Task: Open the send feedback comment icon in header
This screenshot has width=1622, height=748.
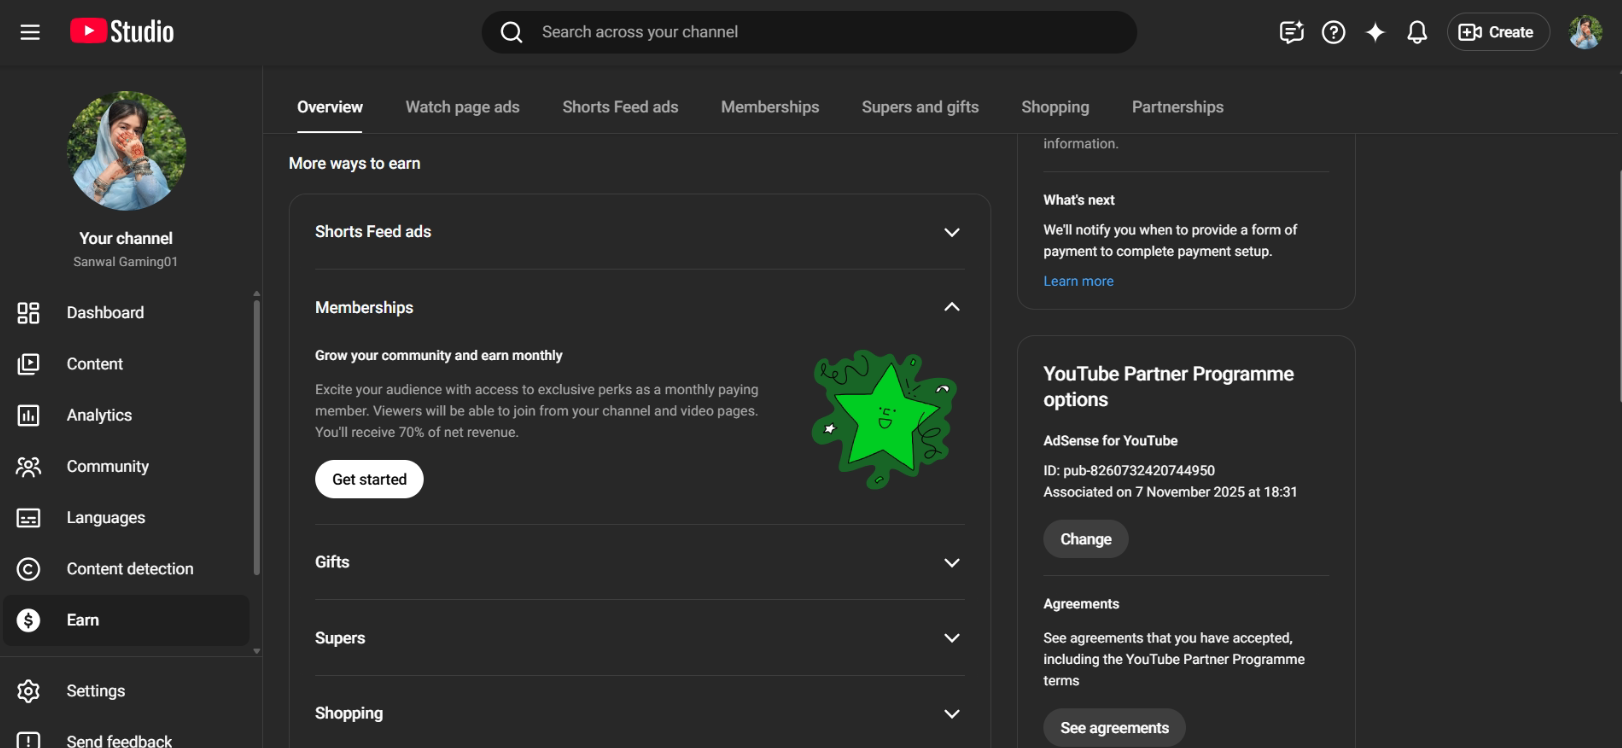Action: coord(1291,32)
